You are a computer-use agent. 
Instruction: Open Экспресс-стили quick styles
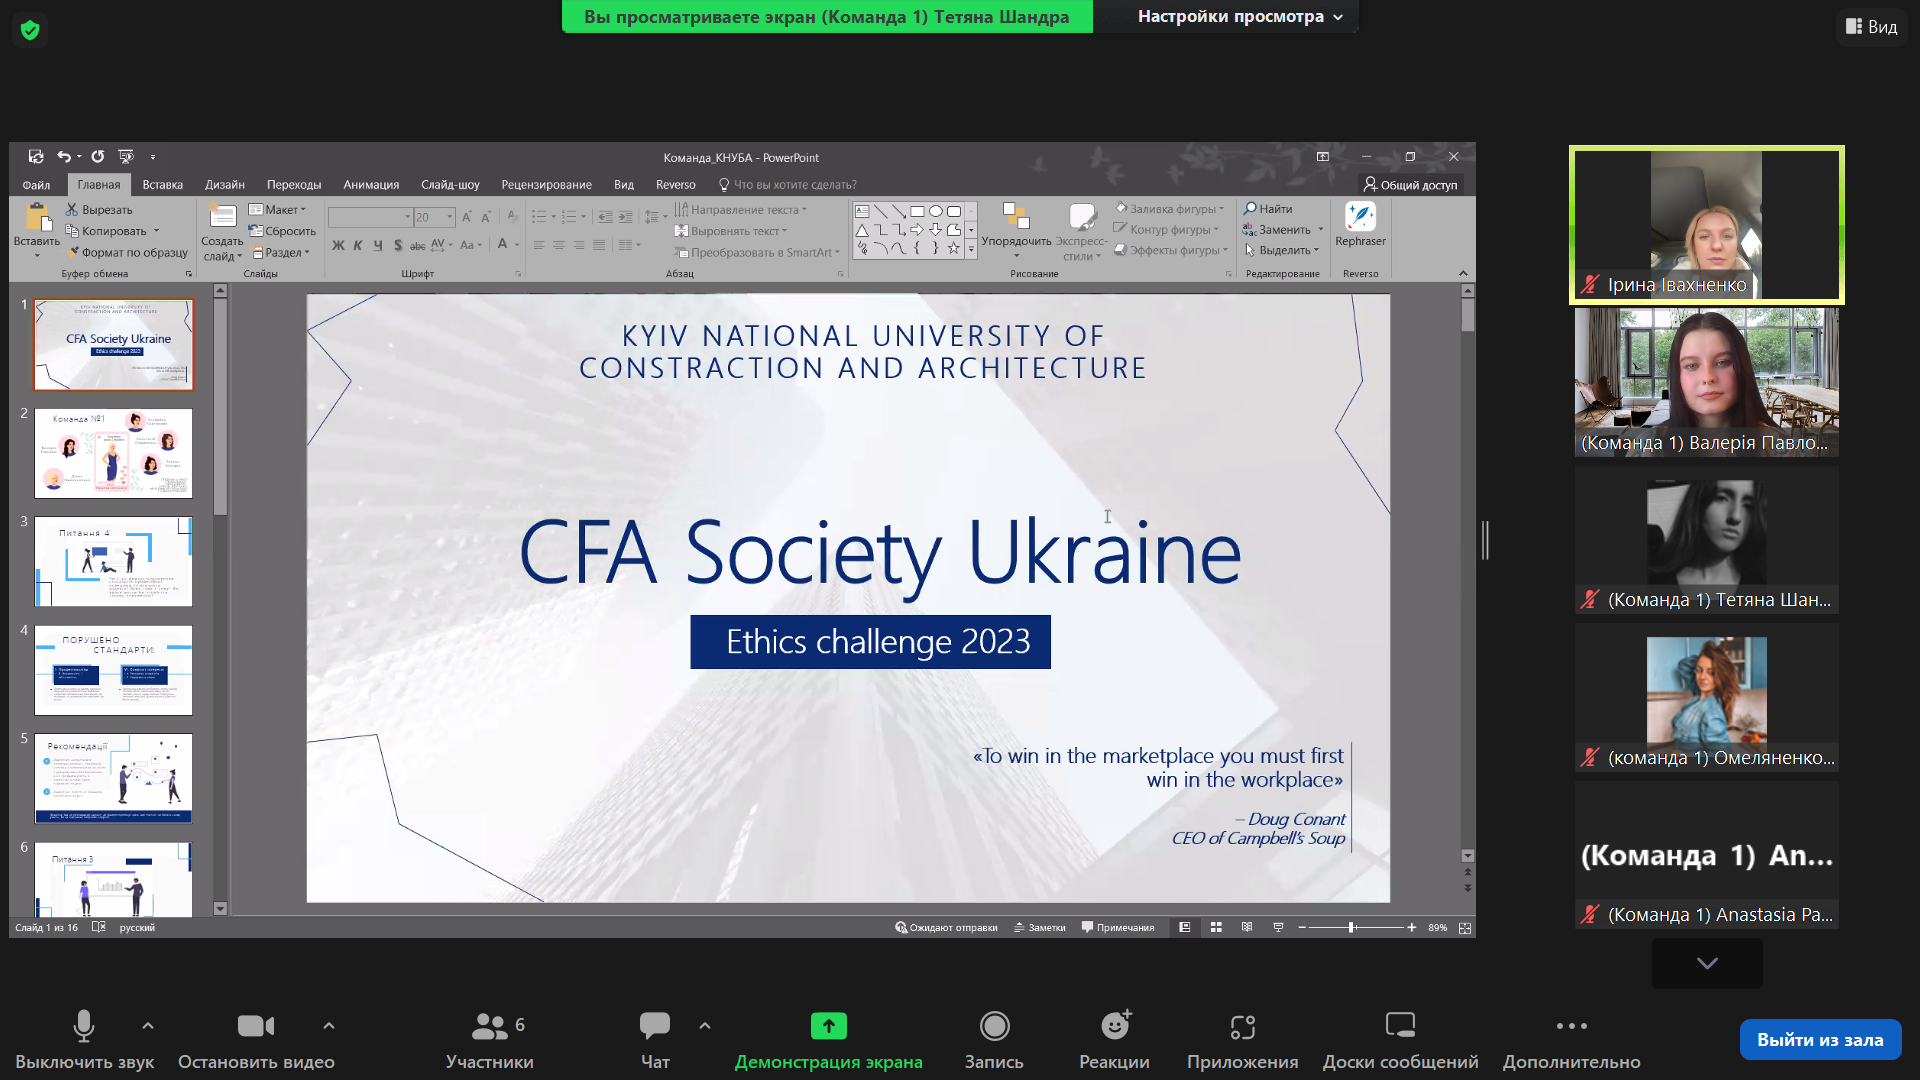click(x=1082, y=232)
